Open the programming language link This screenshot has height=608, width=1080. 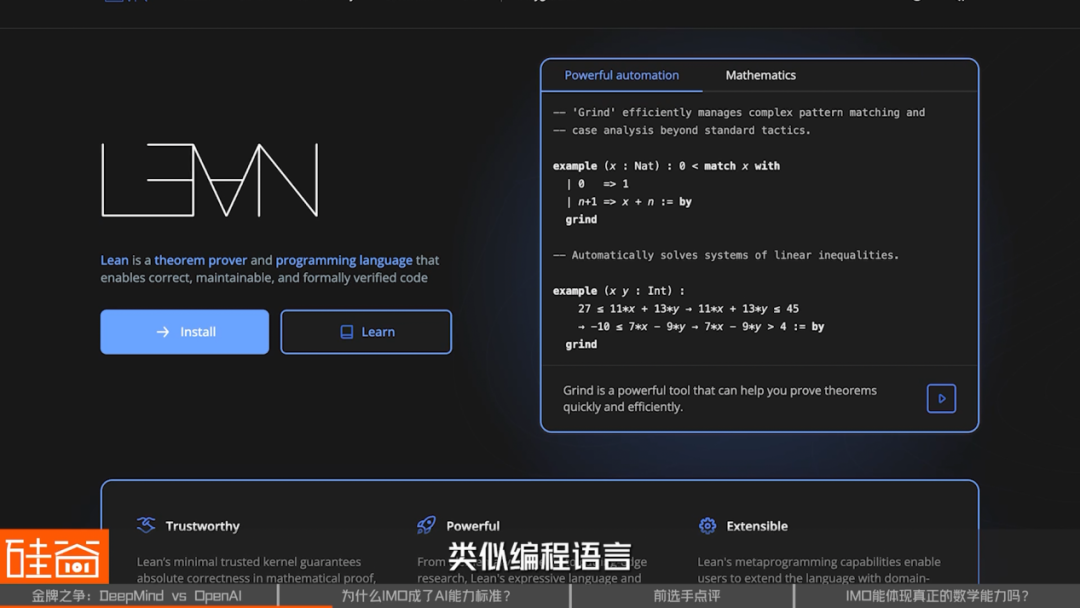click(344, 260)
